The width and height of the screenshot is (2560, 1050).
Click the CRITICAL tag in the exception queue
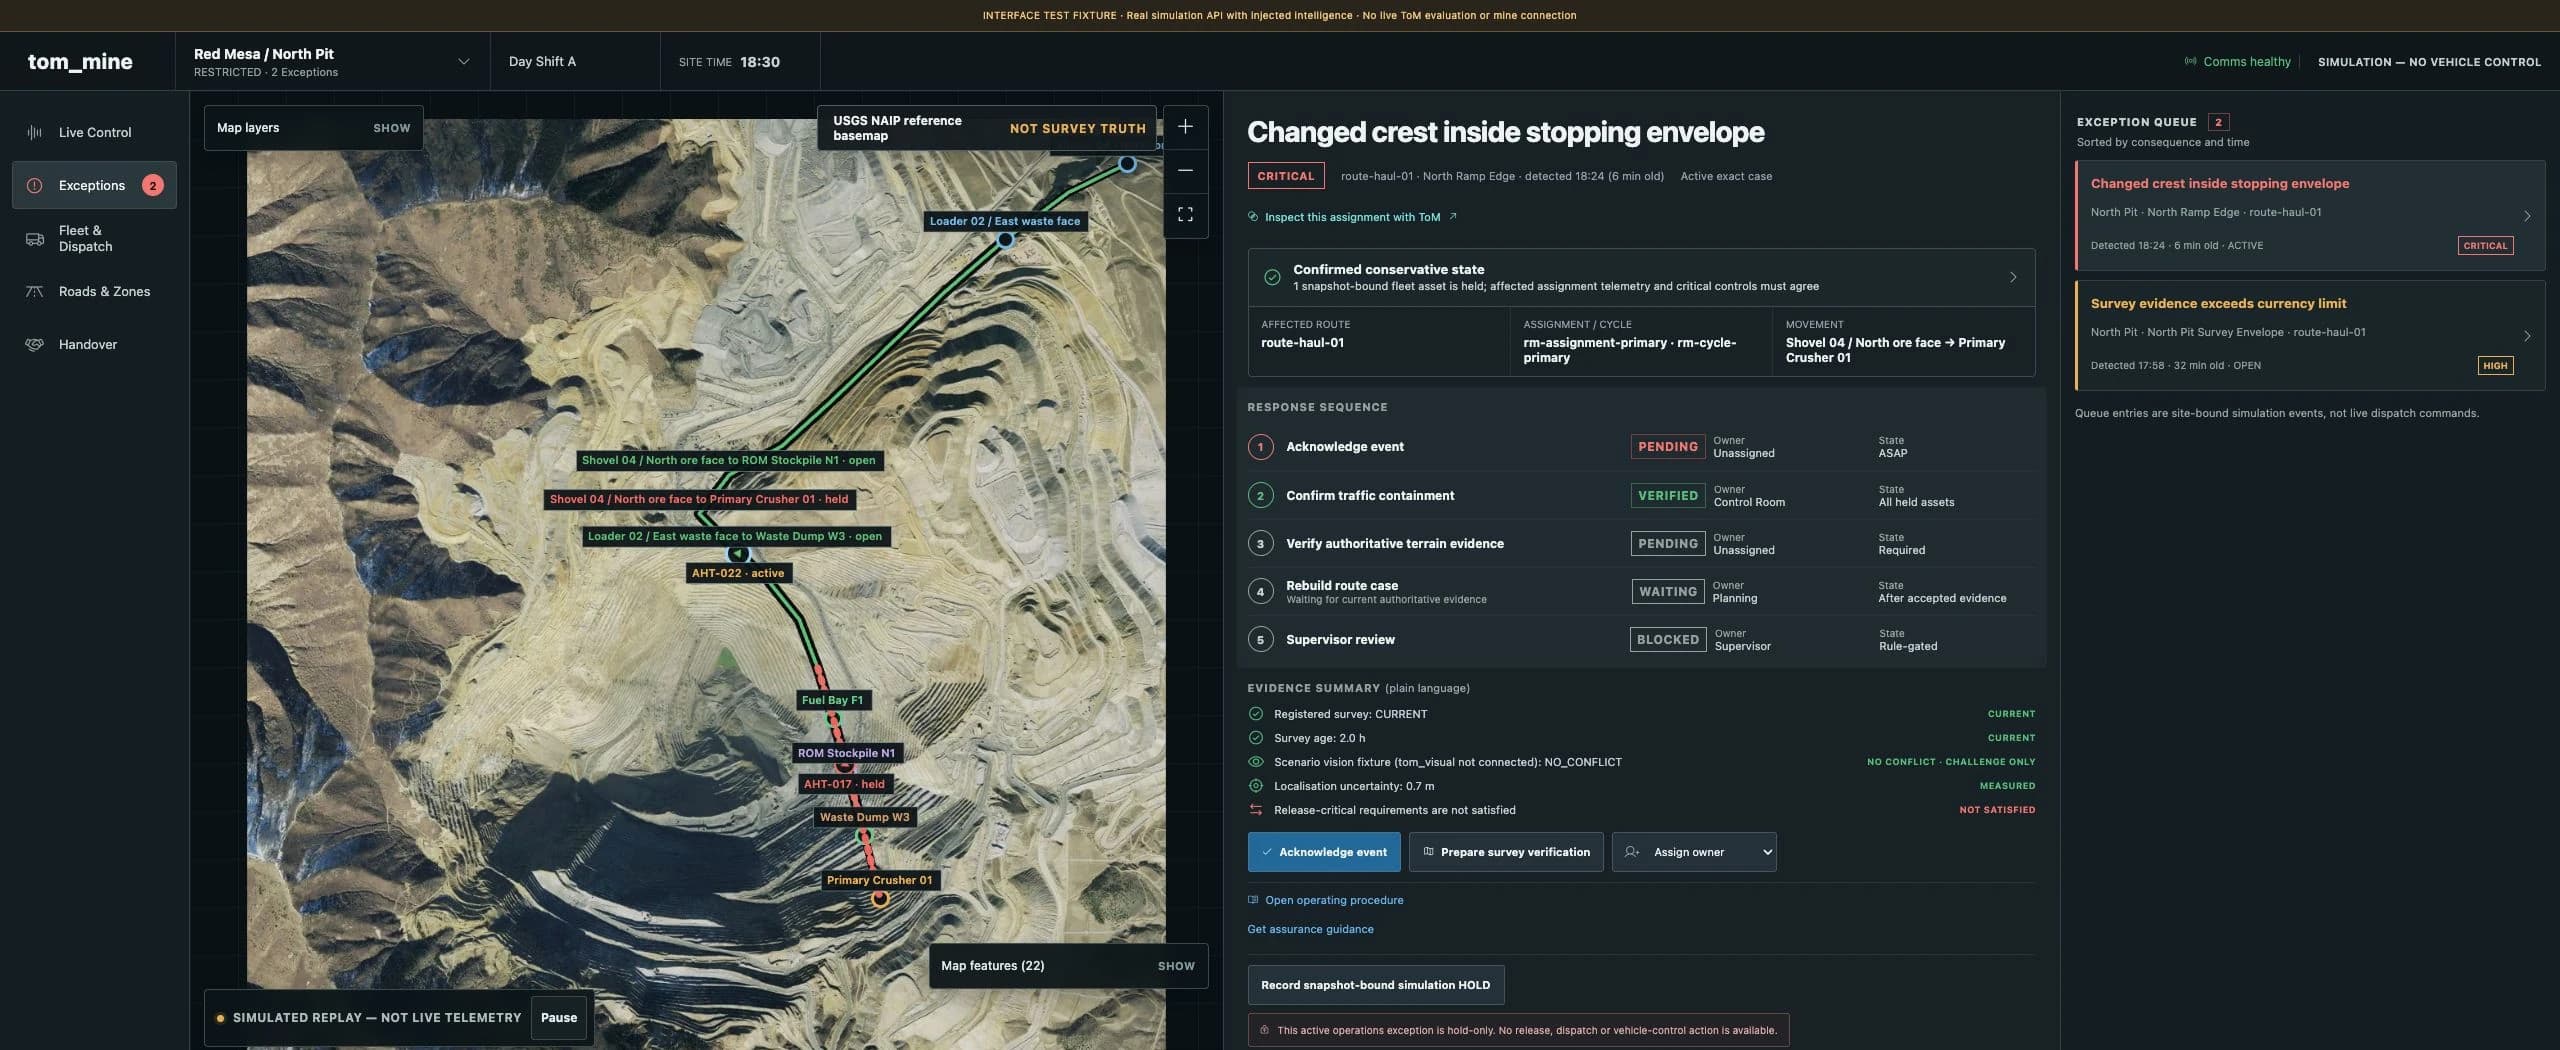click(x=2485, y=245)
